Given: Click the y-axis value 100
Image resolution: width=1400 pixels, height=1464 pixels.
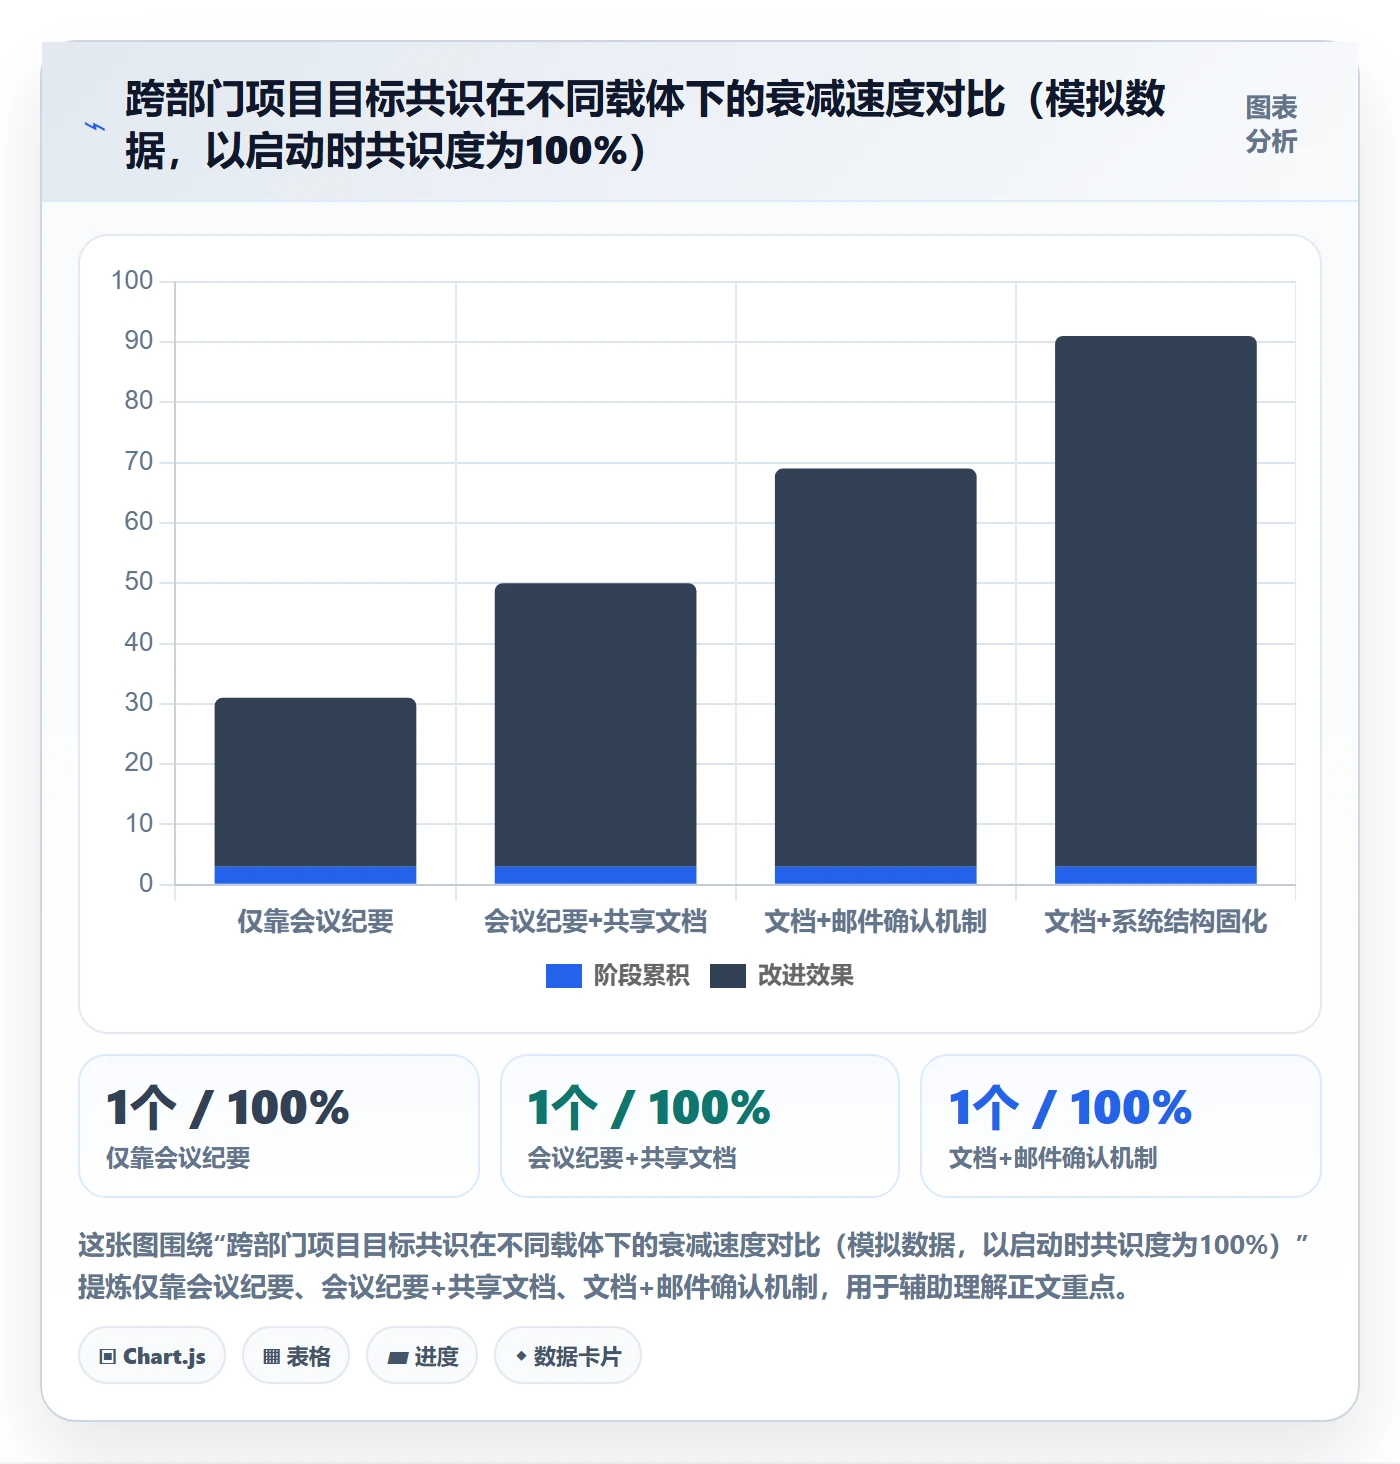Looking at the screenshot, I should click(x=132, y=280).
